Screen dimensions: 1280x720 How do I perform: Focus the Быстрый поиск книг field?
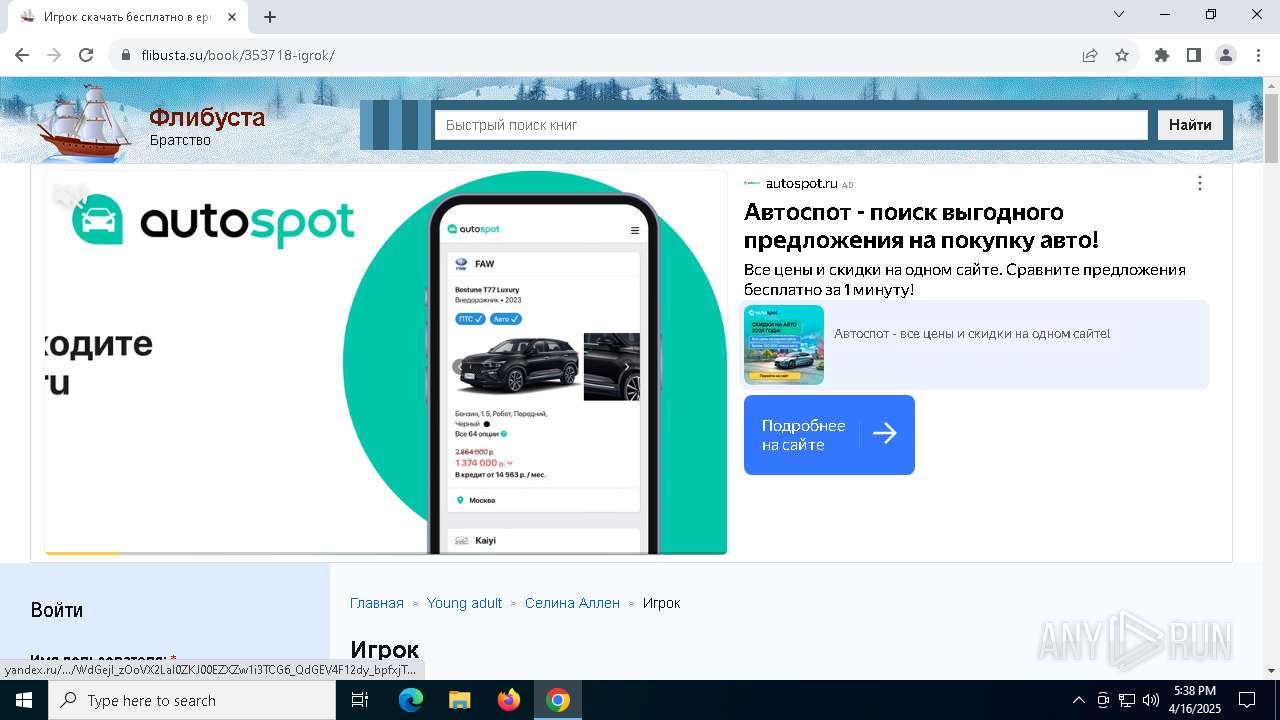click(791, 125)
